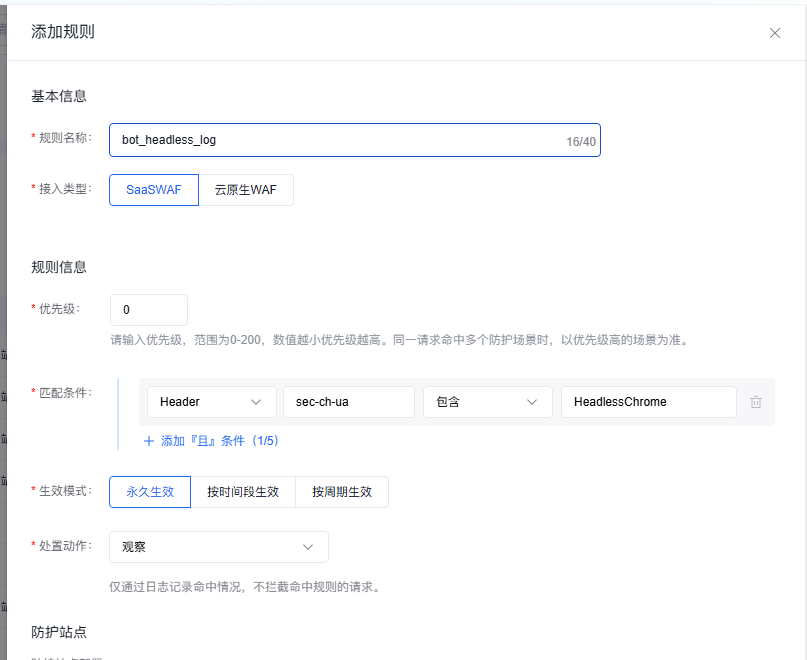This screenshot has height=660, width=807.
Task: Edit the HeadlessChrome match value field
Action: point(648,402)
